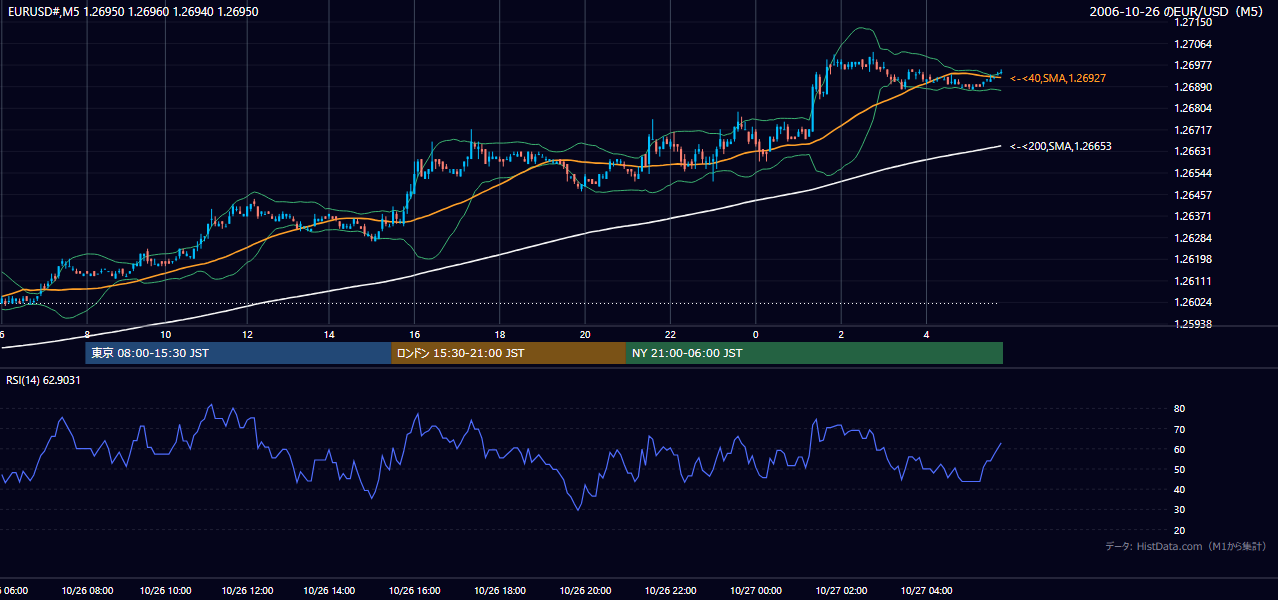Click the 10/26 16:00 time axis label
Viewport: 1278px width, 600px height.
tap(415, 591)
